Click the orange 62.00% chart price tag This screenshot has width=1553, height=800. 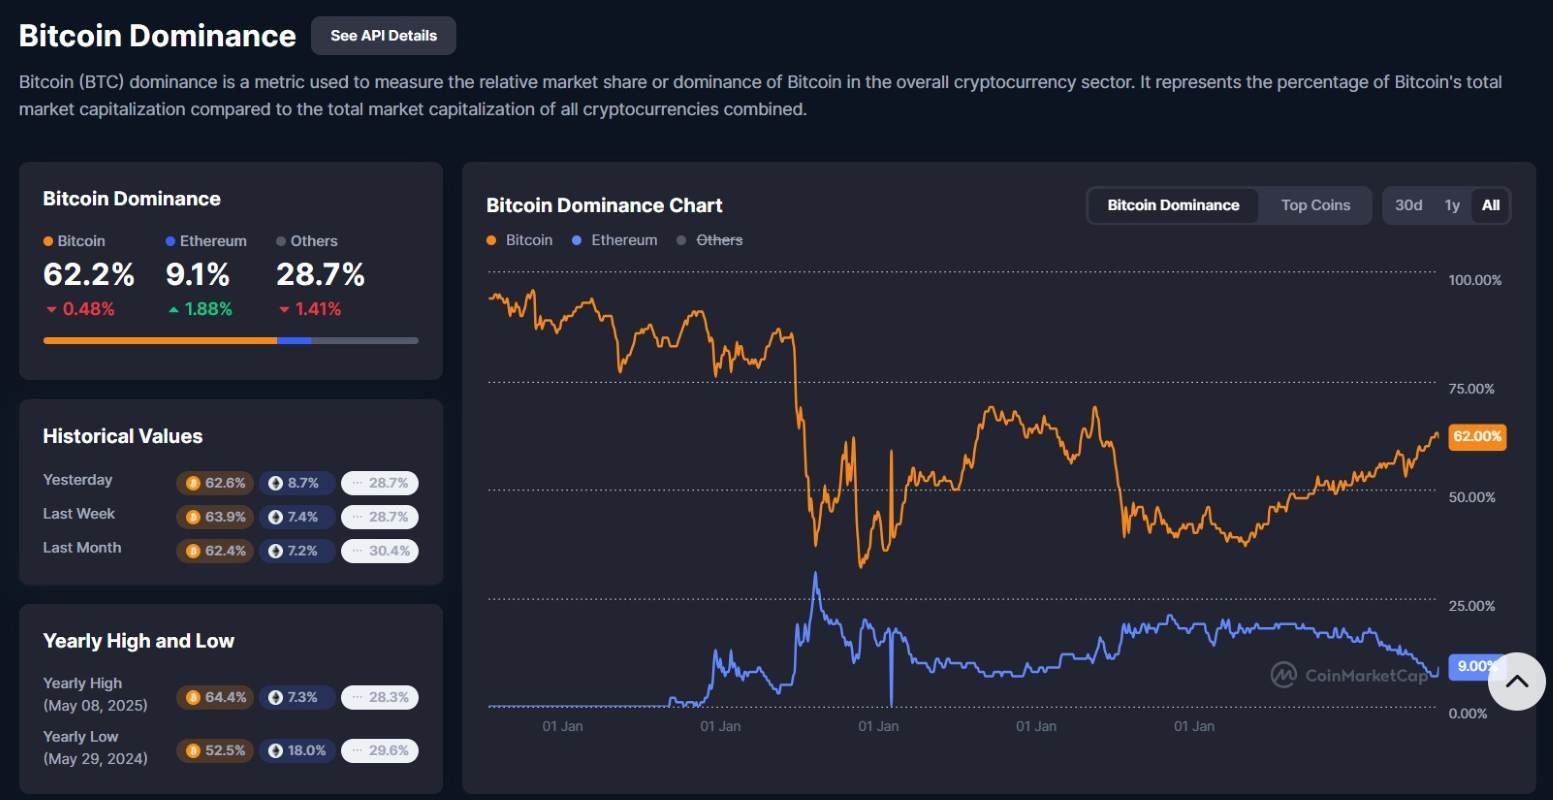pyautogui.click(x=1476, y=436)
